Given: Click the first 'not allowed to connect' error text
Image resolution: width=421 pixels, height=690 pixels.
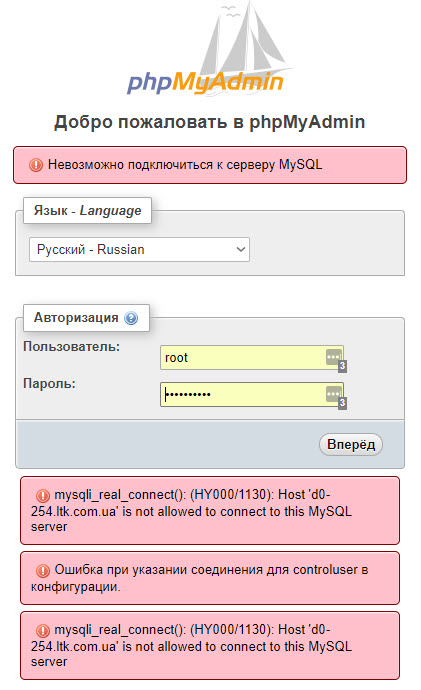Looking at the screenshot, I should pos(191,510).
